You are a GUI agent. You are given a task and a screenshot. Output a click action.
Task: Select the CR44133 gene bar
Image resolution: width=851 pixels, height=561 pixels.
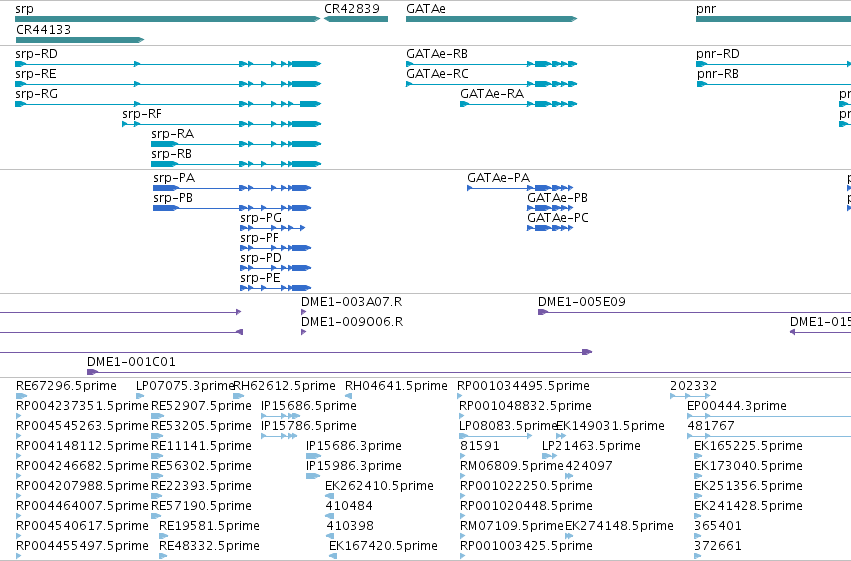tap(80, 40)
